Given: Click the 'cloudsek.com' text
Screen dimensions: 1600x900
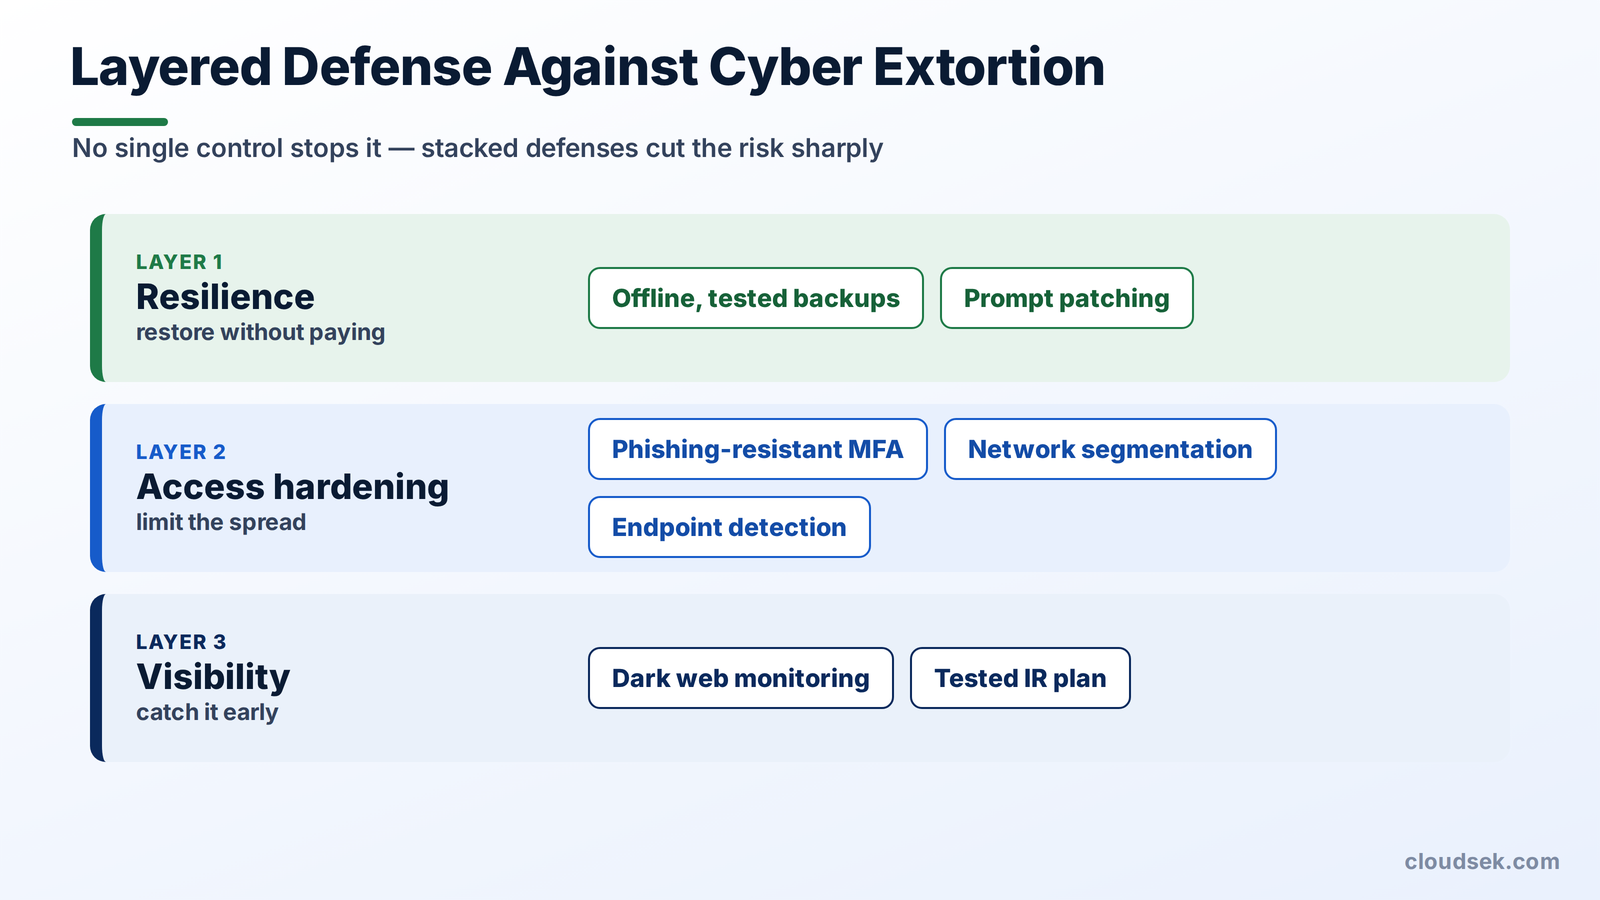Looking at the screenshot, I should coord(1482,861).
